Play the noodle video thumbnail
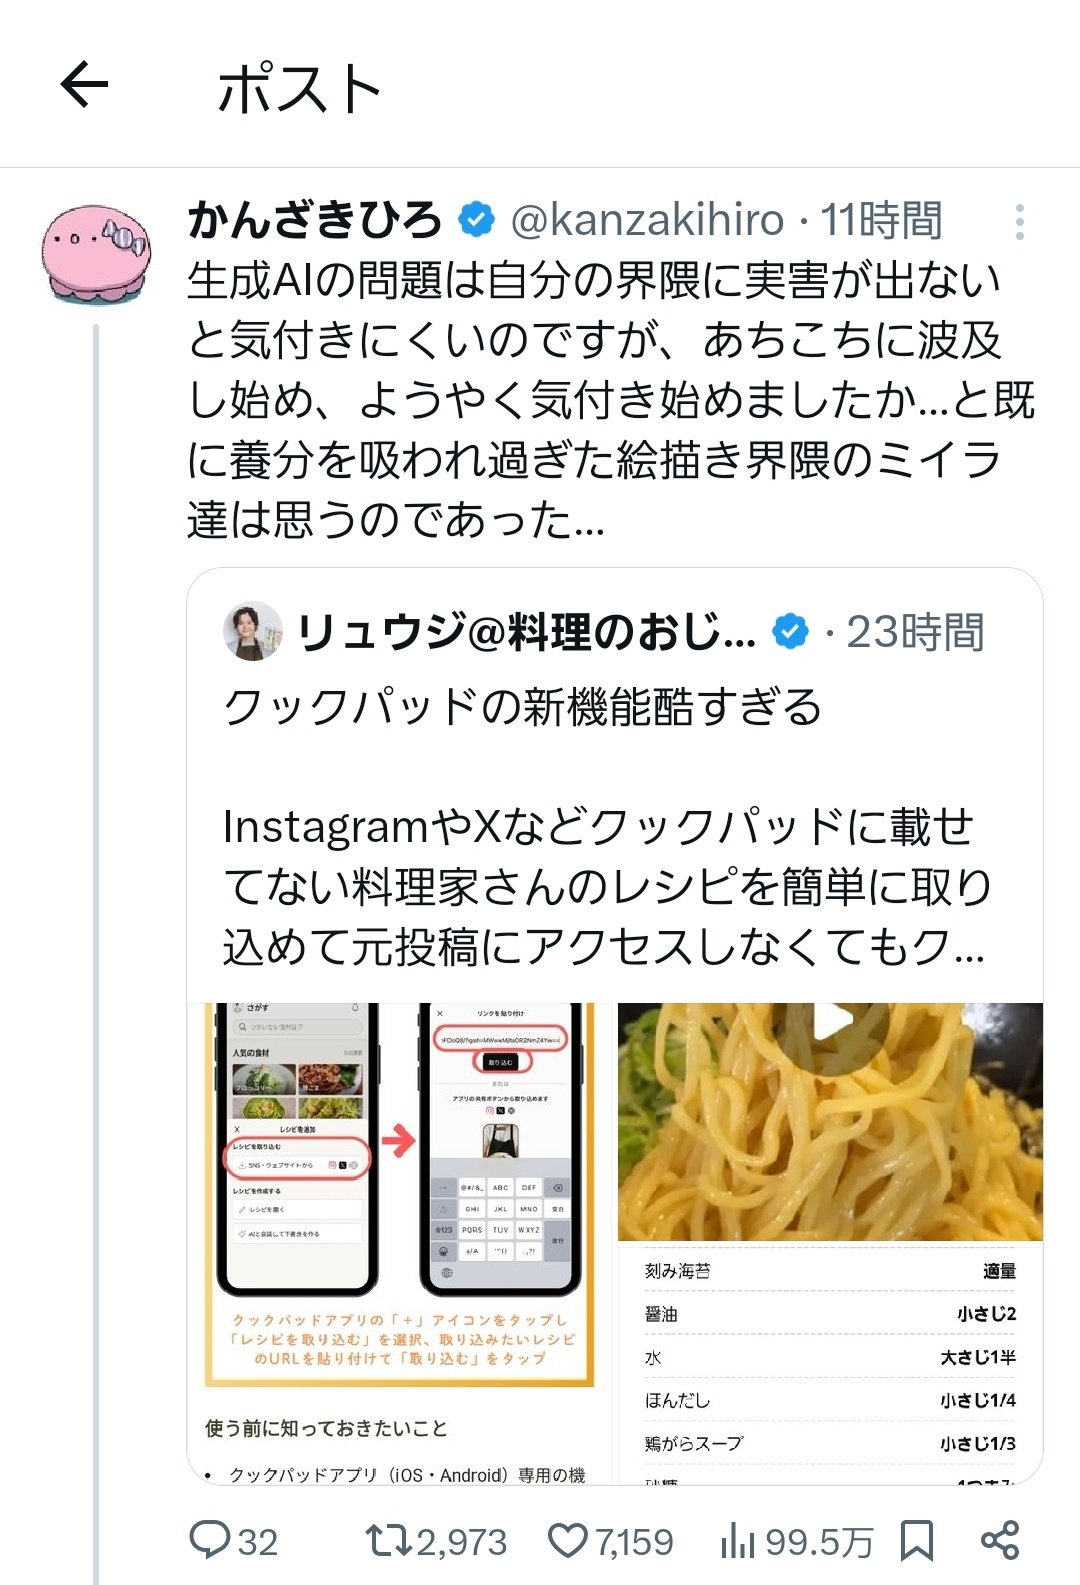1080x1585 pixels. tap(830, 1122)
